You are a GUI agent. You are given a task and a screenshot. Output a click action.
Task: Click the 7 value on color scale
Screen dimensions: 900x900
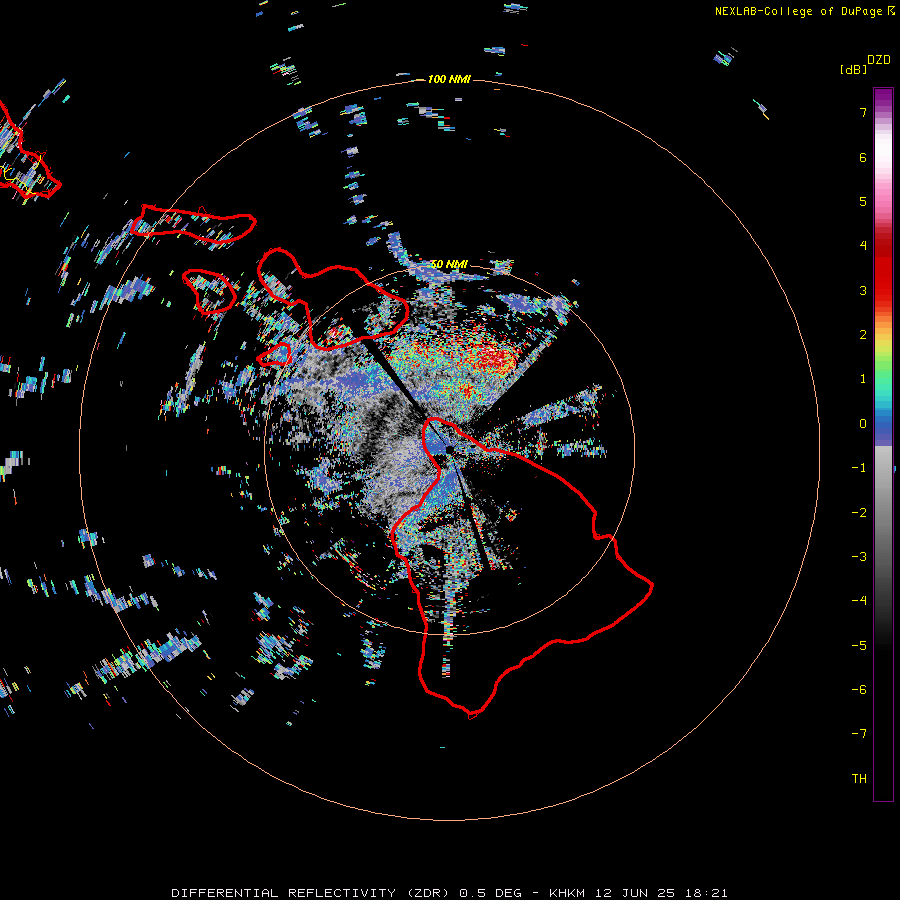click(x=863, y=112)
